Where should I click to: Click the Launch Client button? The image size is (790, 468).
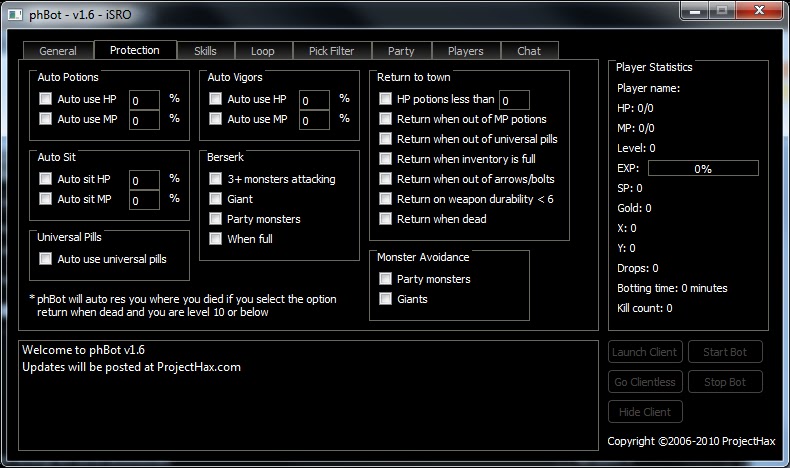[x=645, y=352]
